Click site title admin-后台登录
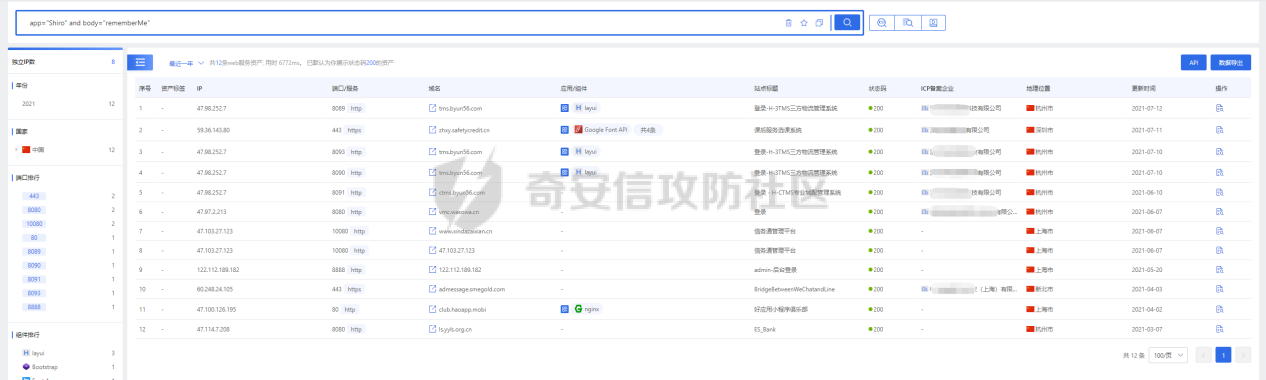1266x380 pixels. click(777, 270)
